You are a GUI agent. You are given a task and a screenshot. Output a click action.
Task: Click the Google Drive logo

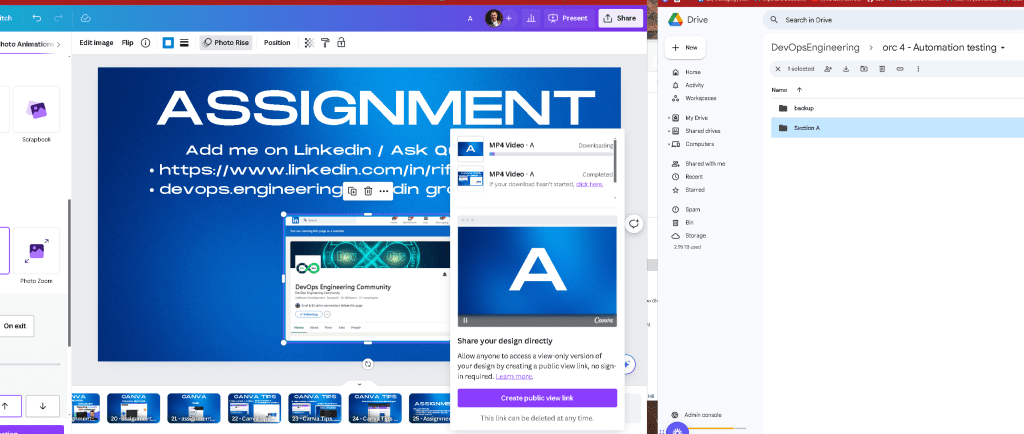click(x=675, y=20)
